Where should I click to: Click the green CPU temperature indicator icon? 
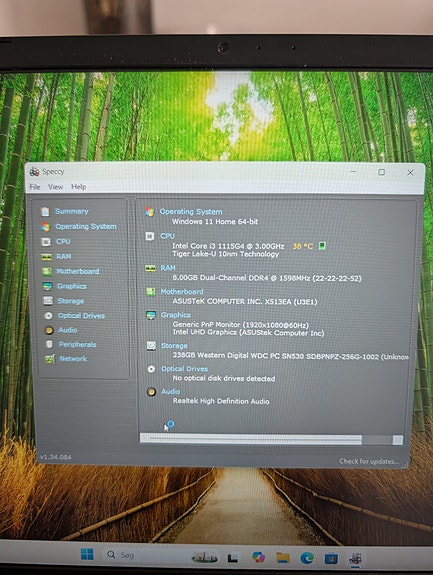(322, 245)
